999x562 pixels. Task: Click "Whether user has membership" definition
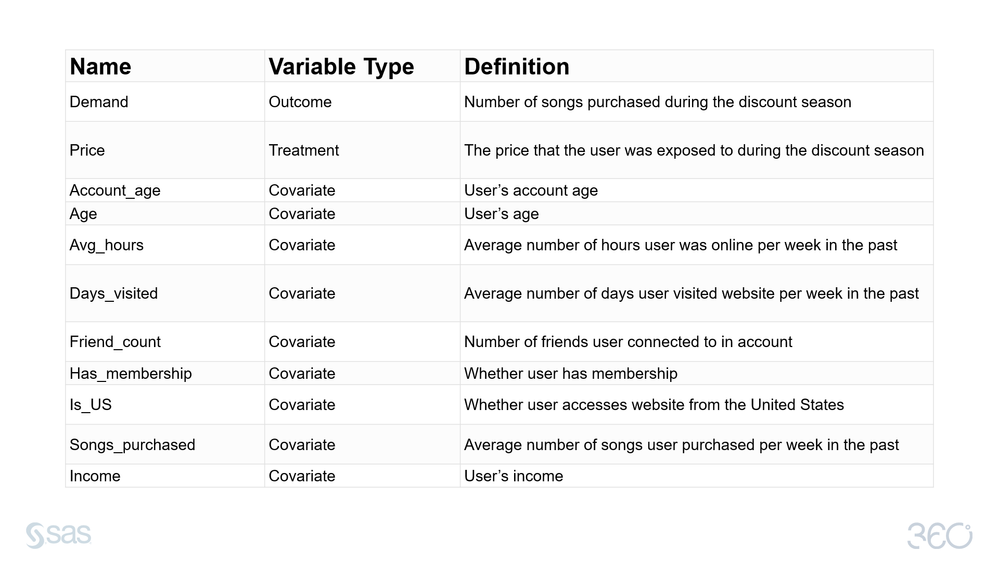(x=571, y=373)
